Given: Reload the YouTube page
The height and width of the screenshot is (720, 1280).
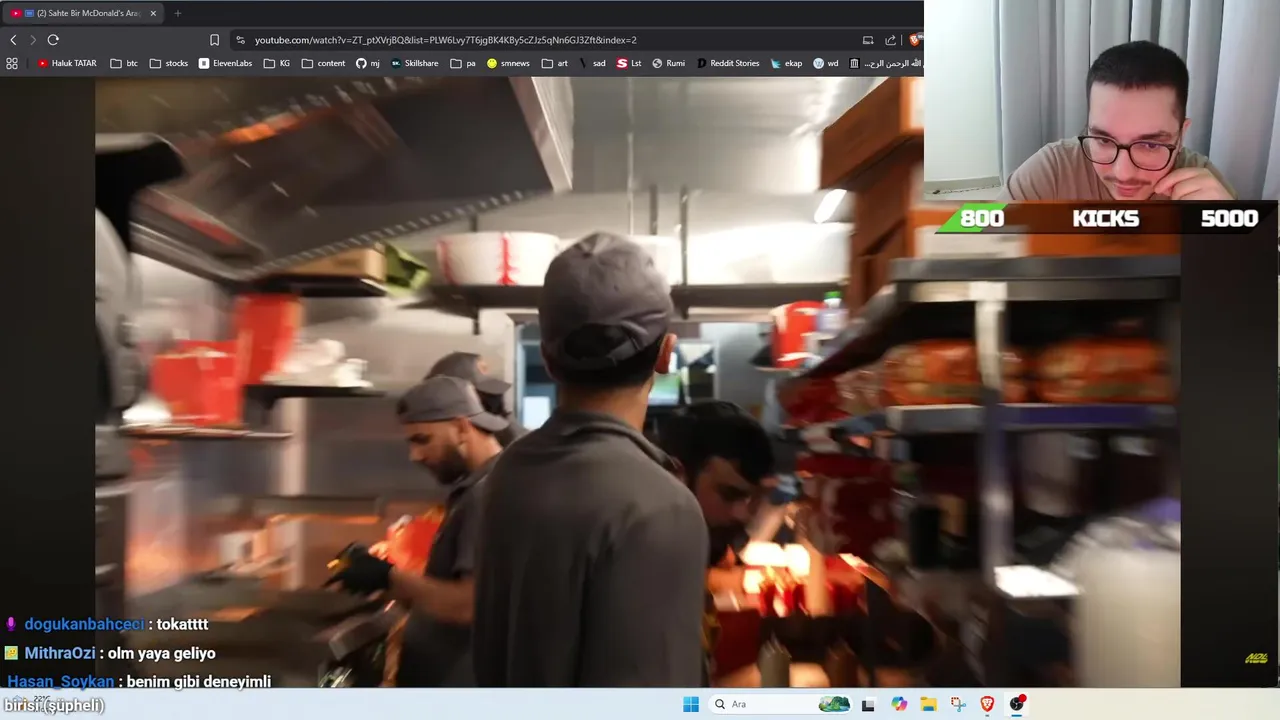Looking at the screenshot, I should point(53,40).
